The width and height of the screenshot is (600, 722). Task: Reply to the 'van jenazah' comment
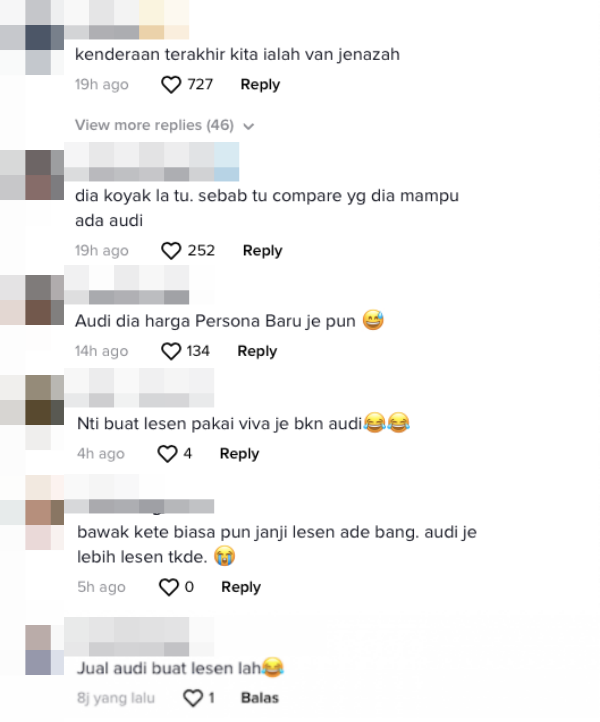260,85
